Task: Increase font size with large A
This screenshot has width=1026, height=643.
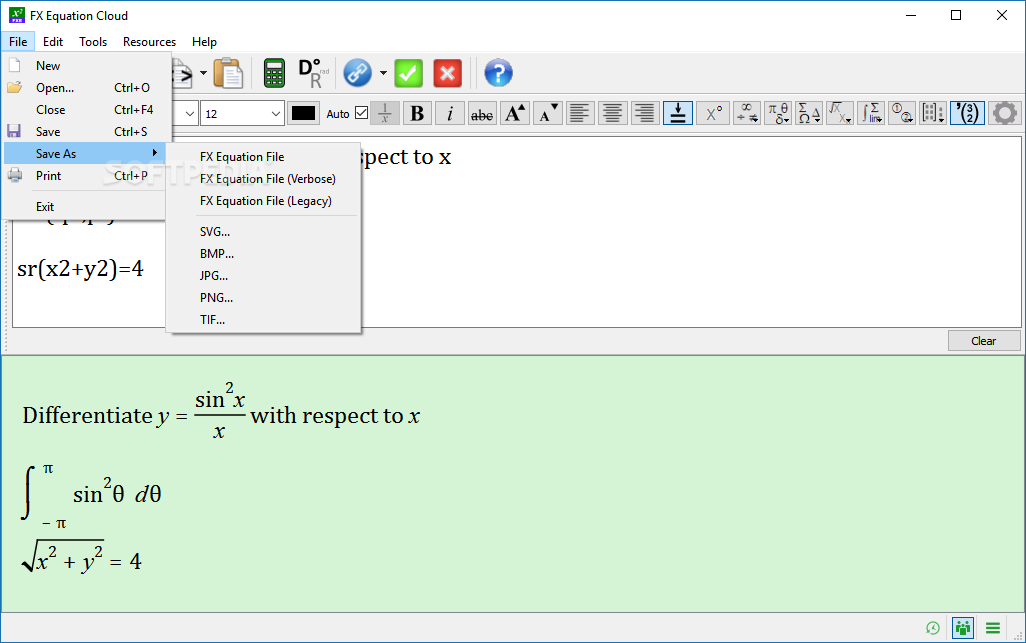Action: (x=515, y=113)
